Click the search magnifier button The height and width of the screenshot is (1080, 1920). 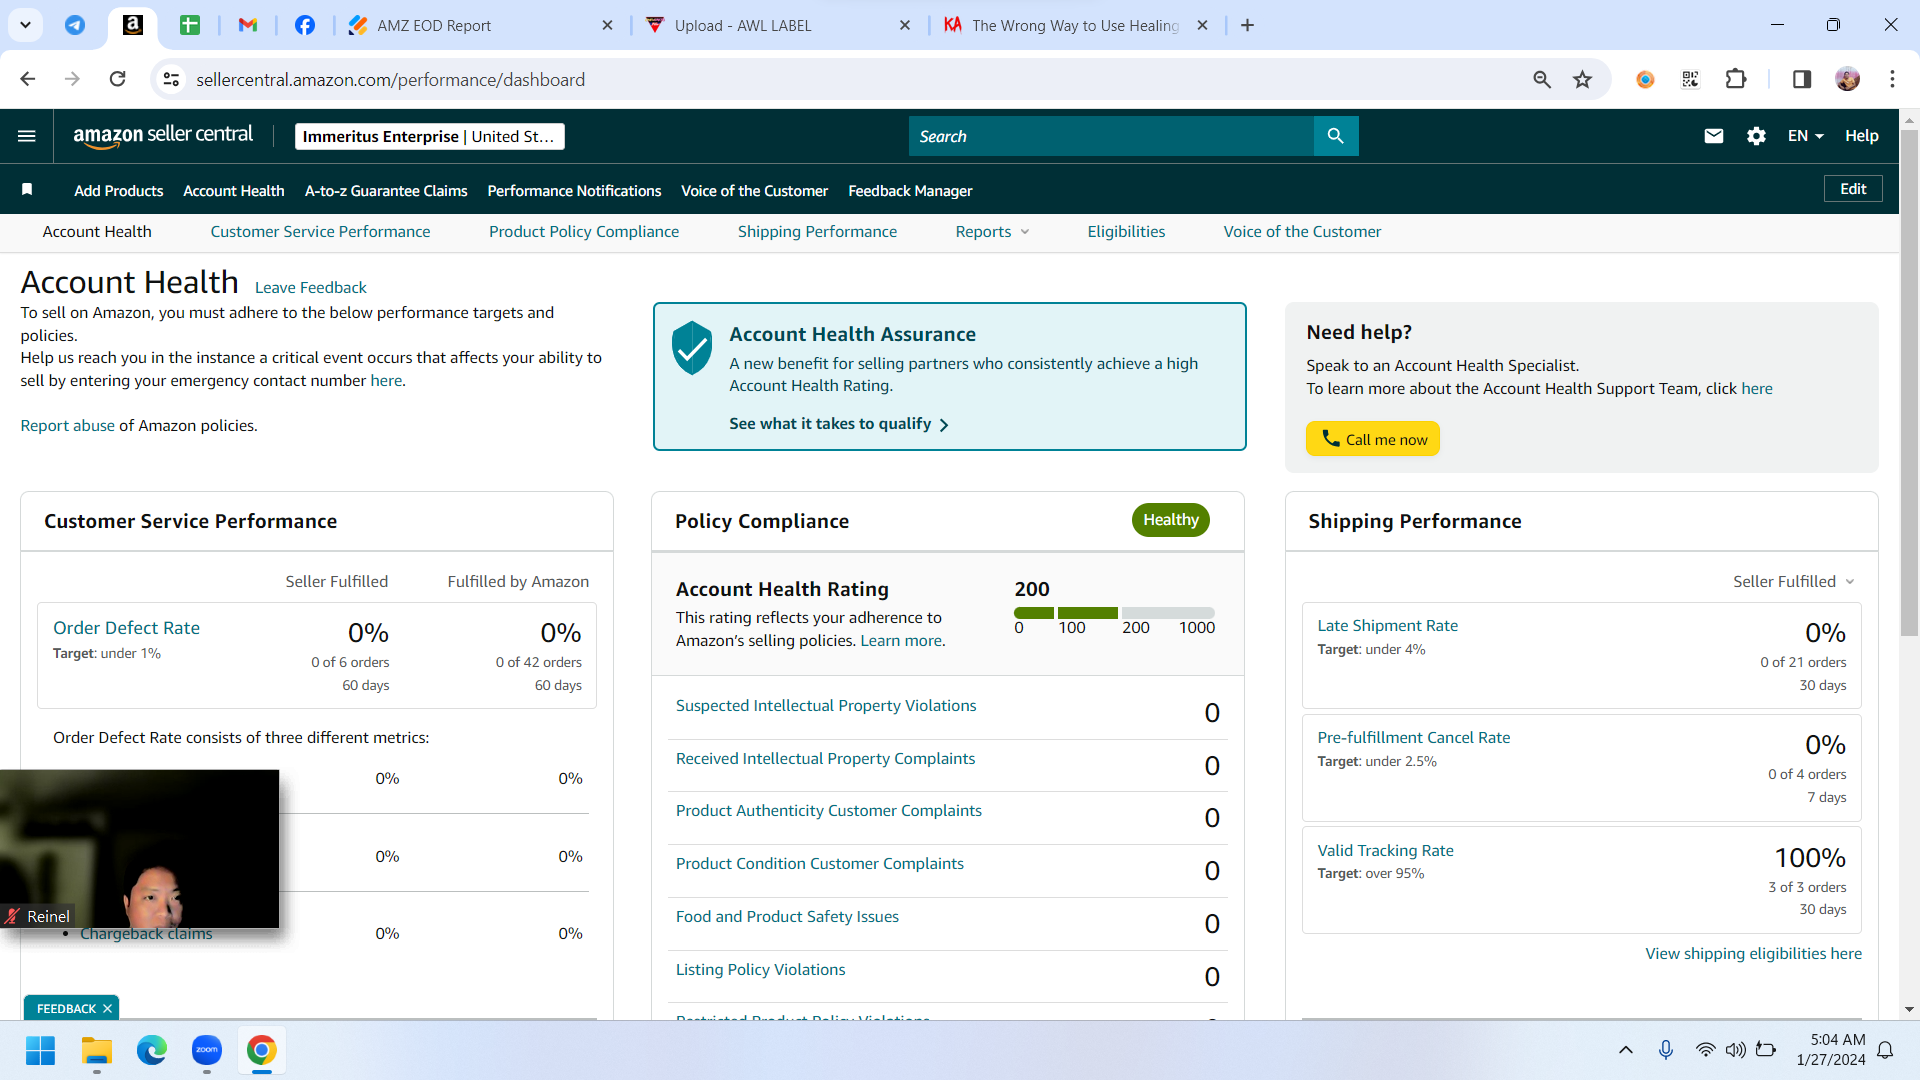click(x=1335, y=136)
